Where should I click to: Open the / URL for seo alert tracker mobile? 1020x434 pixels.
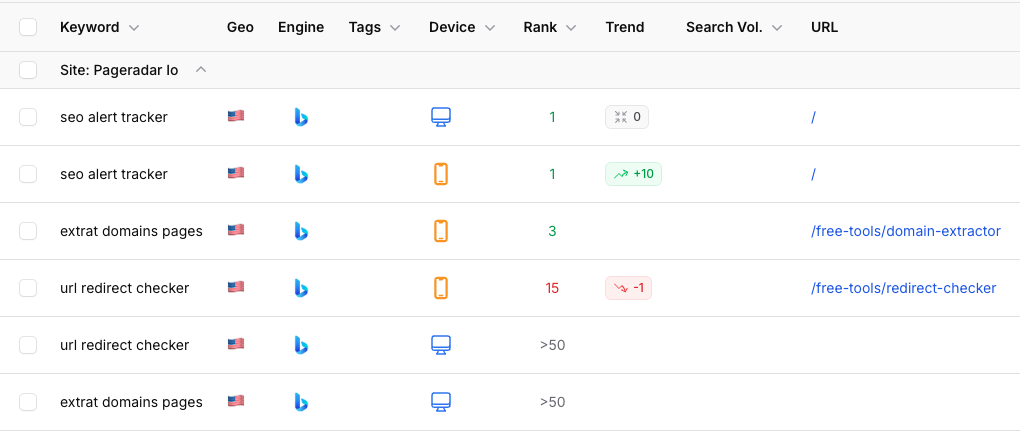click(814, 174)
